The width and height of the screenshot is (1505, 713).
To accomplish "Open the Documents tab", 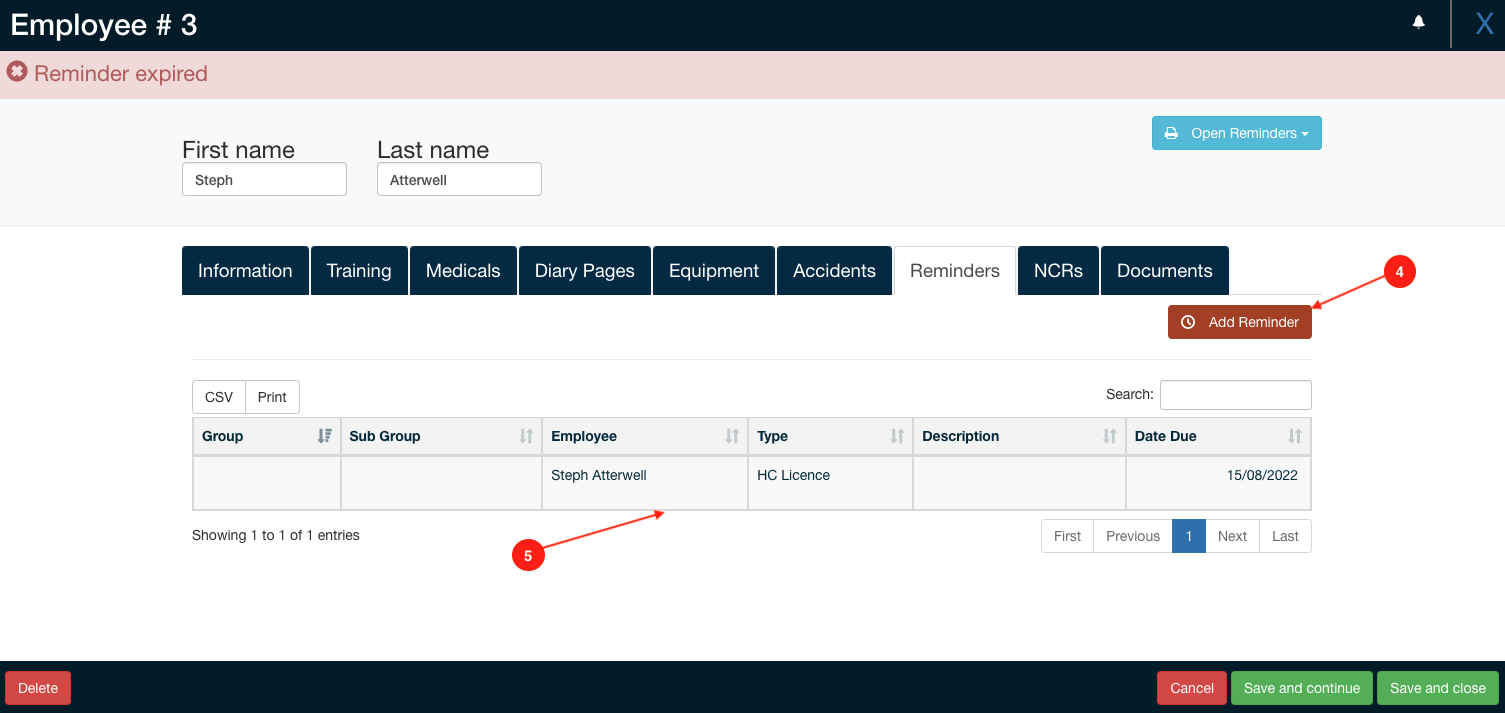I will click(x=1164, y=271).
